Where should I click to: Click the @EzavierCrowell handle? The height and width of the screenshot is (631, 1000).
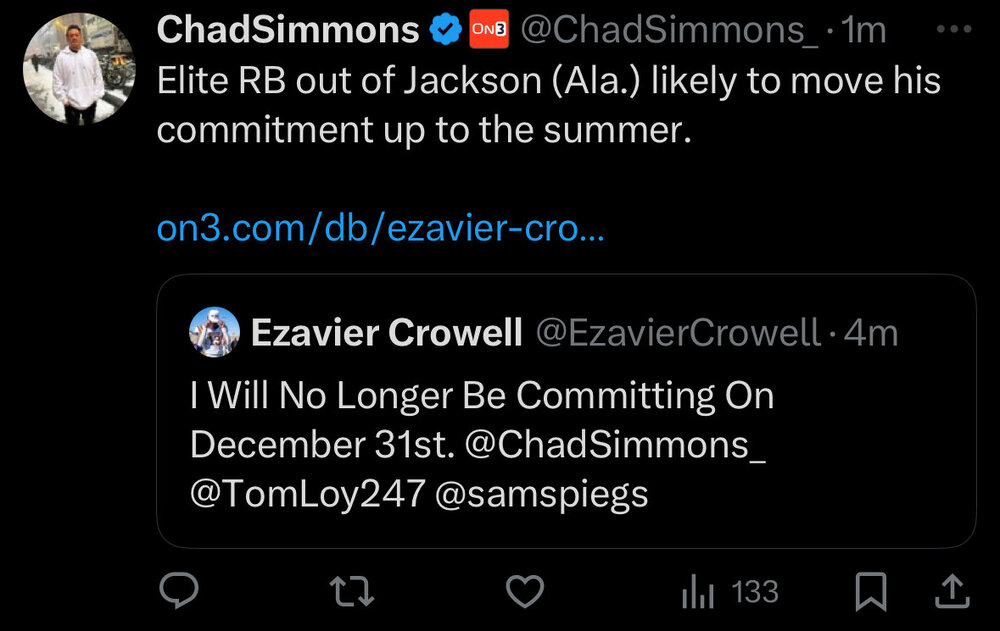pyautogui.click(x=679, y=333)
